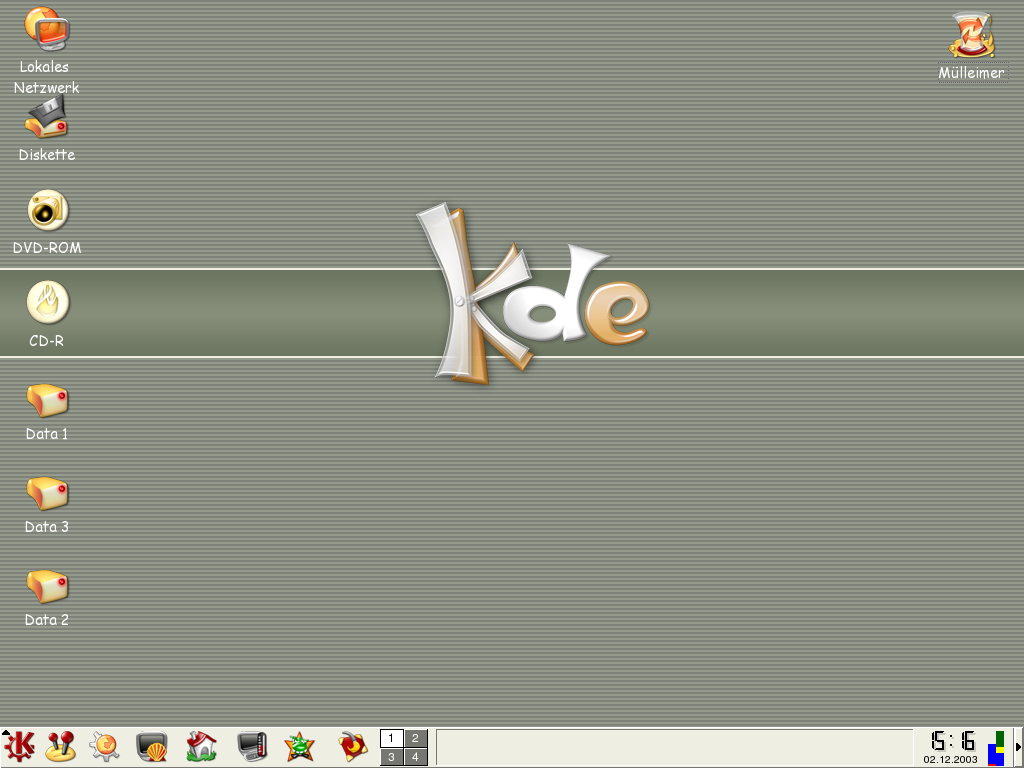Switch to virtual desktop 3
Image resolution: width=1024 pixels, height=768 pixels.
point(391,757)
